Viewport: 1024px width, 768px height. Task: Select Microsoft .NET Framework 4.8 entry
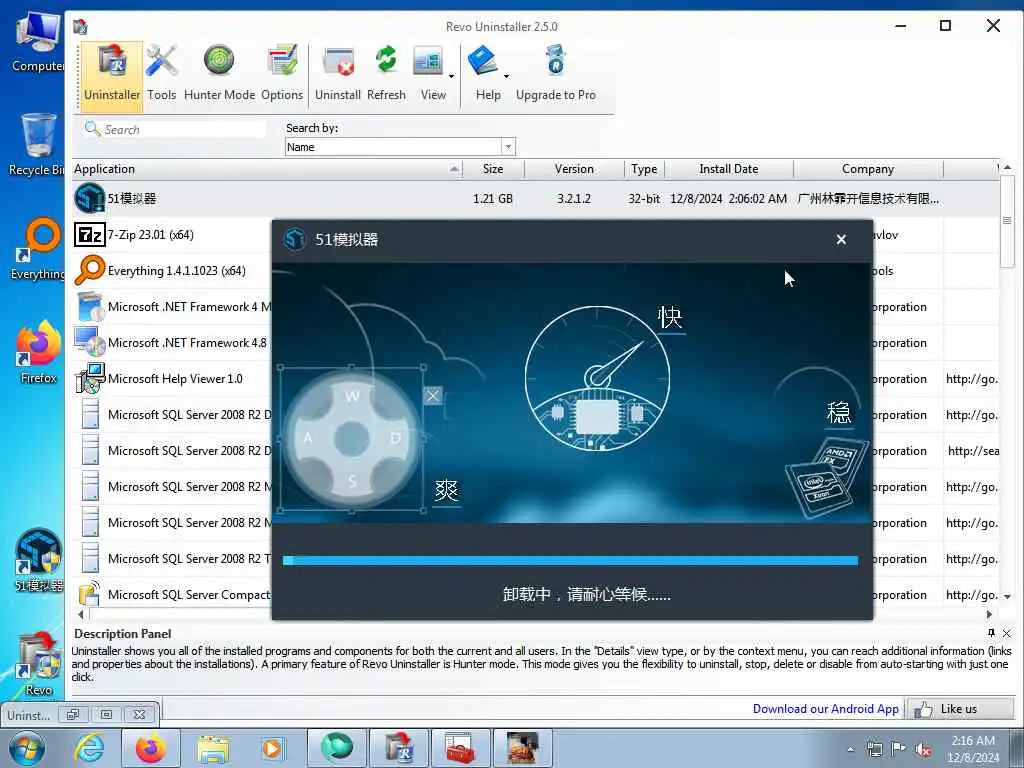pos(187,343)
